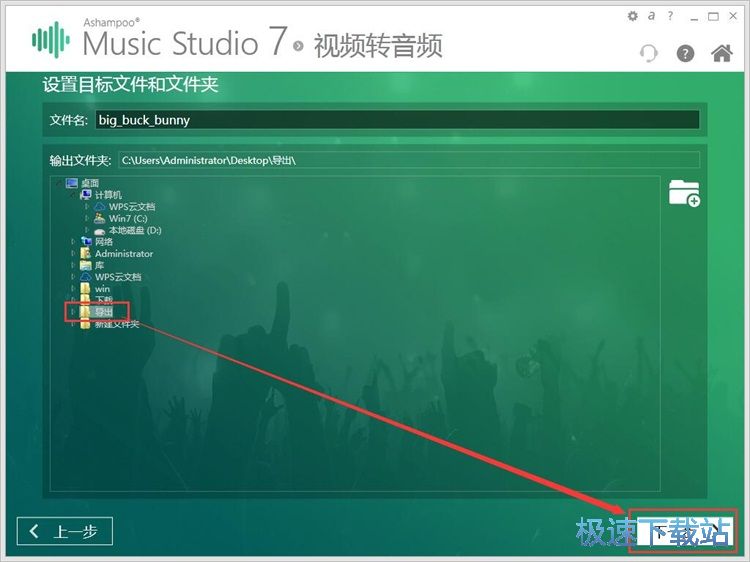This screenshot has width=750, height=562.
Task: Select the win folder
Action: [102, 288]
